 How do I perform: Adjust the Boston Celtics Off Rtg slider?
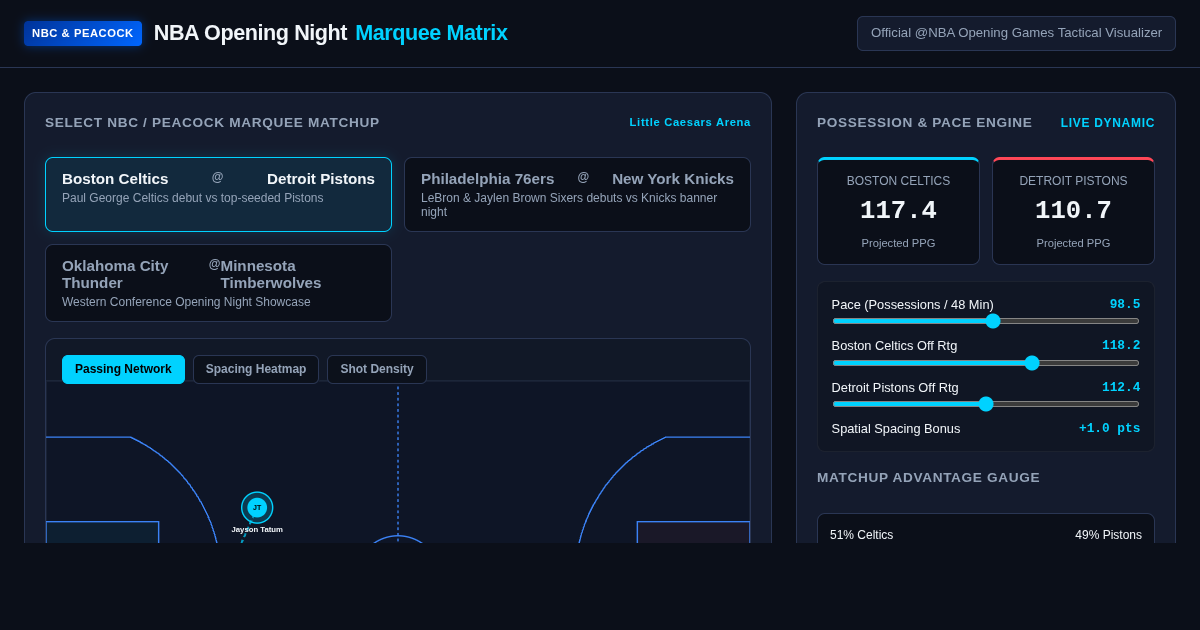pyautogui.click(x=986, y=363)
